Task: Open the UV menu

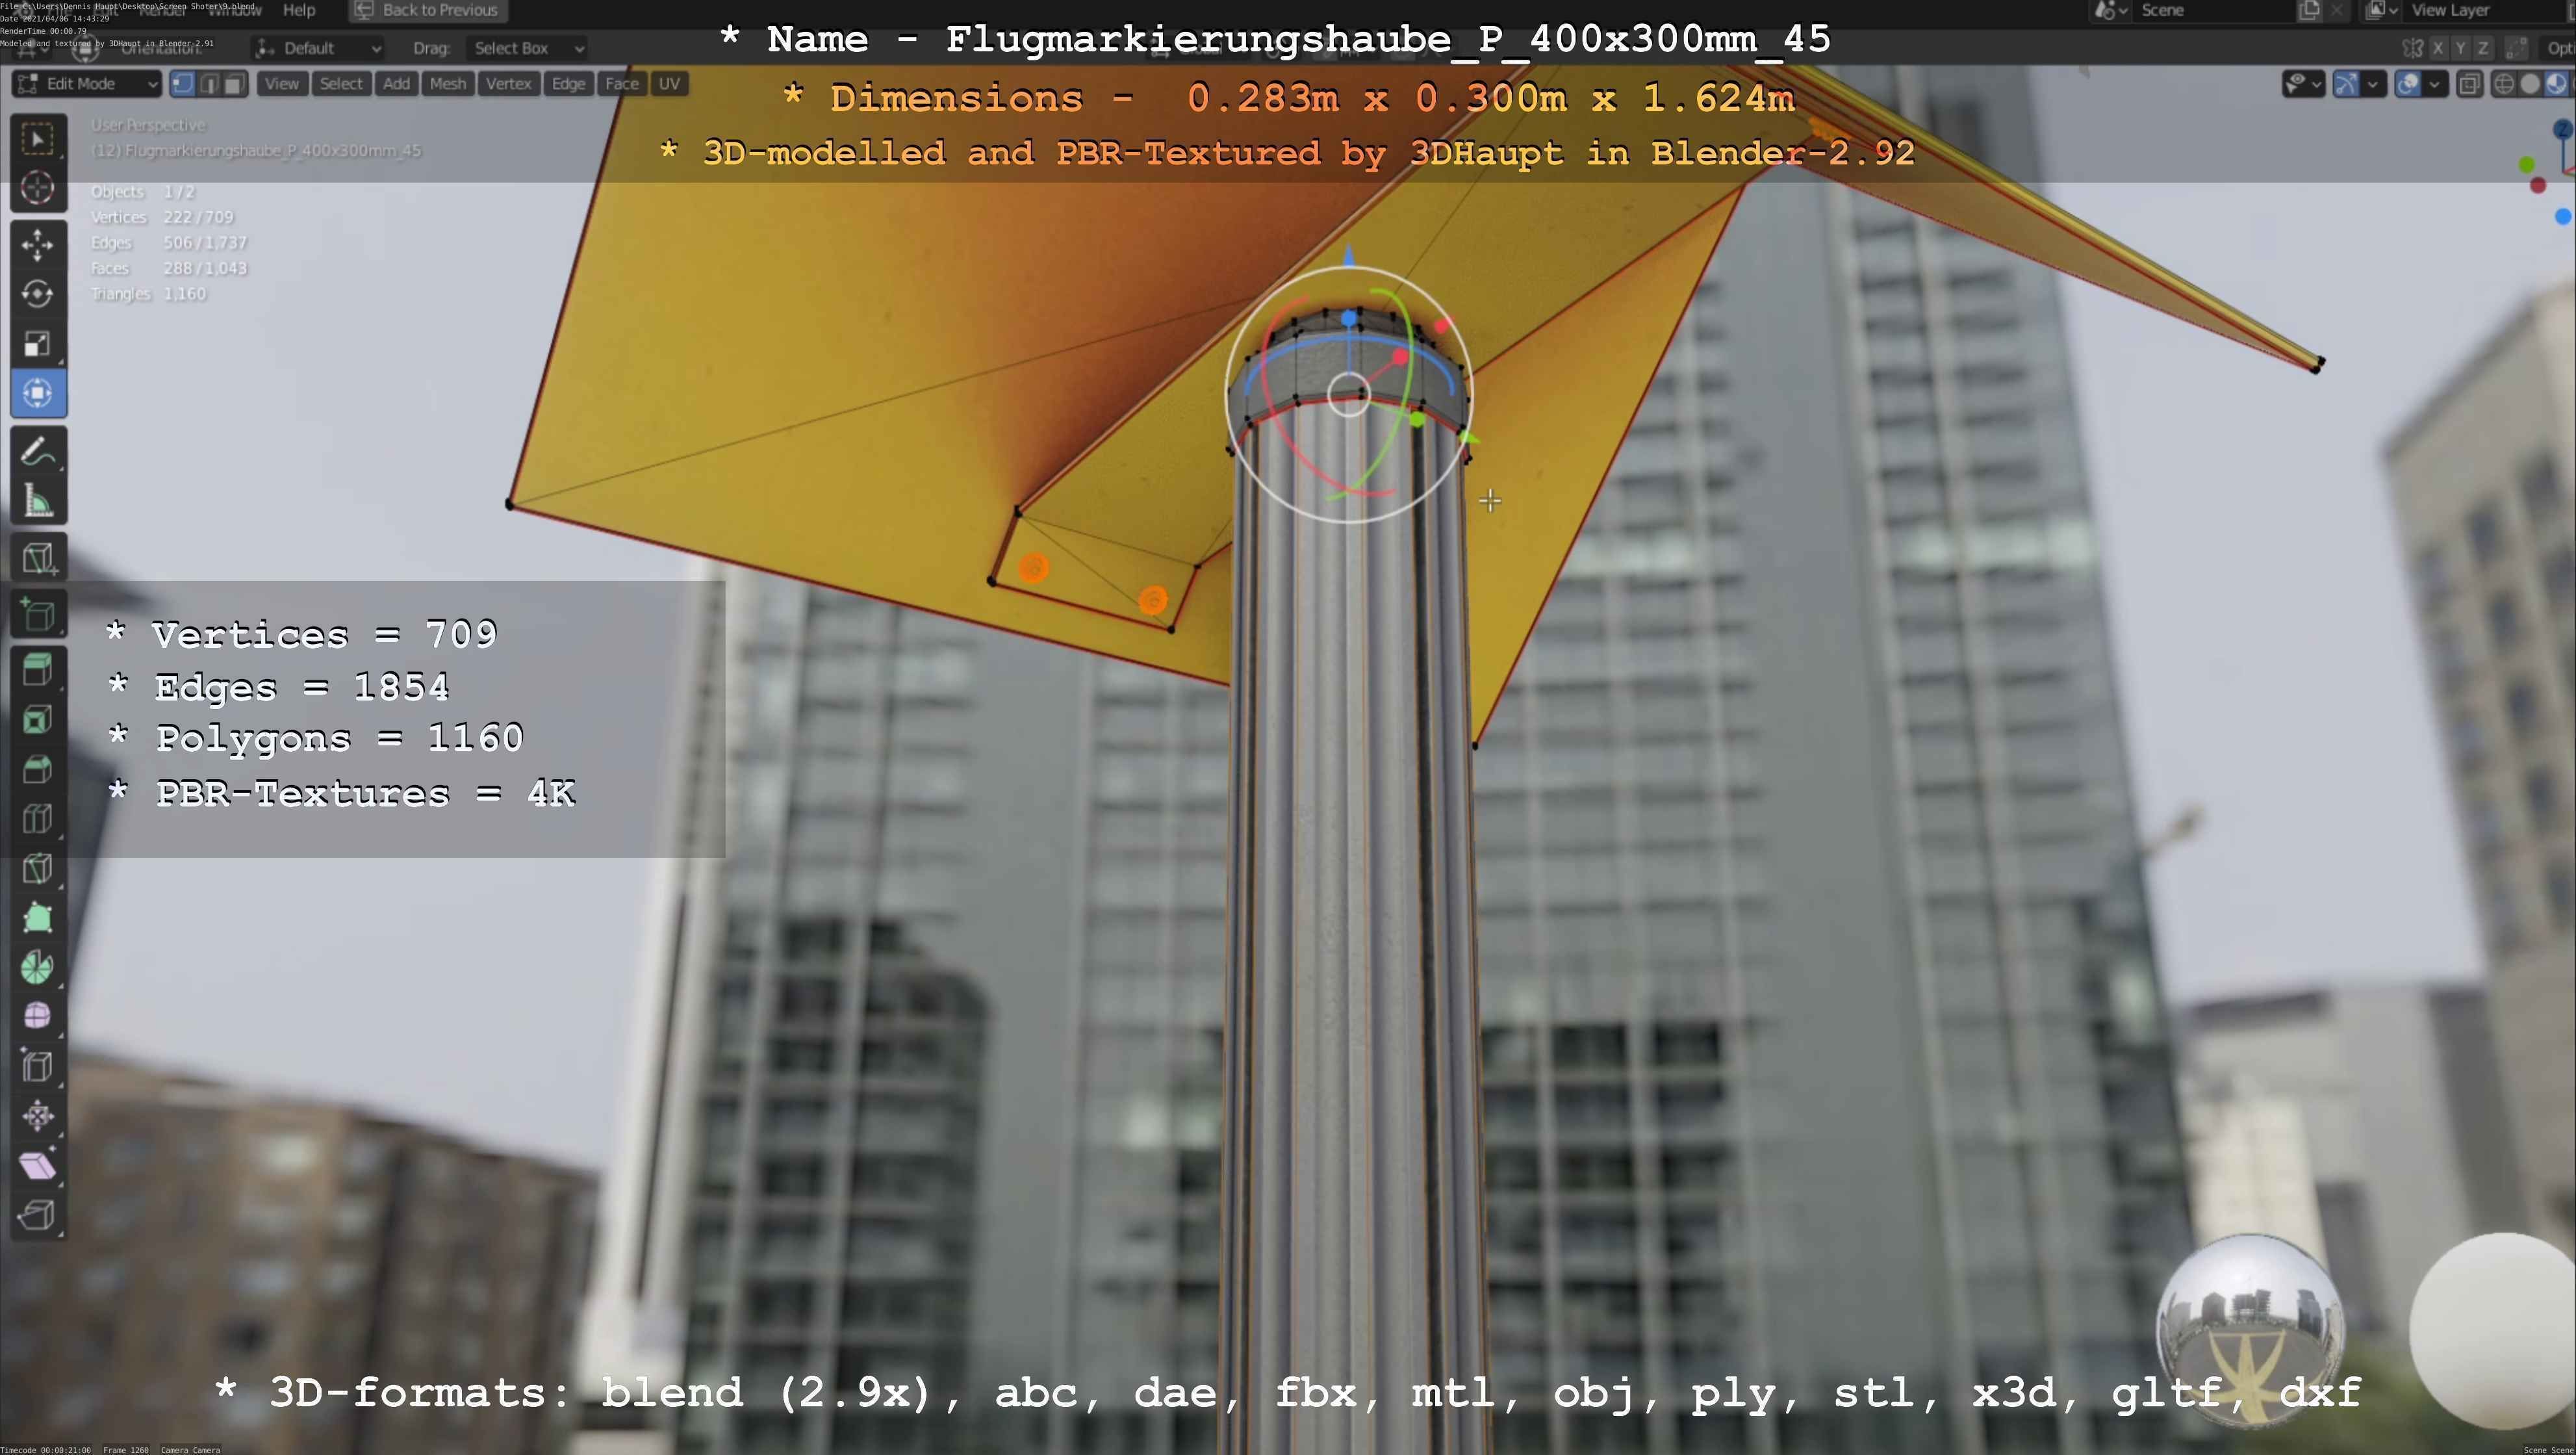Action: pyautogui.click(x=669, y=84)
